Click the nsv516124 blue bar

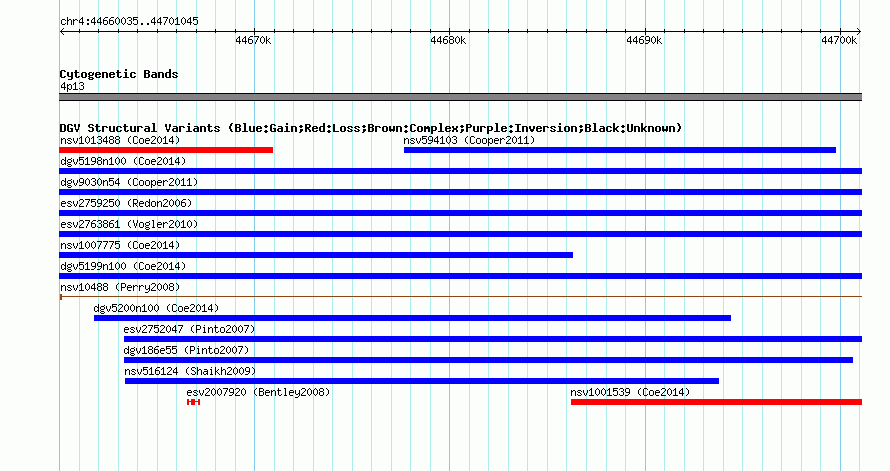(422, 381)
